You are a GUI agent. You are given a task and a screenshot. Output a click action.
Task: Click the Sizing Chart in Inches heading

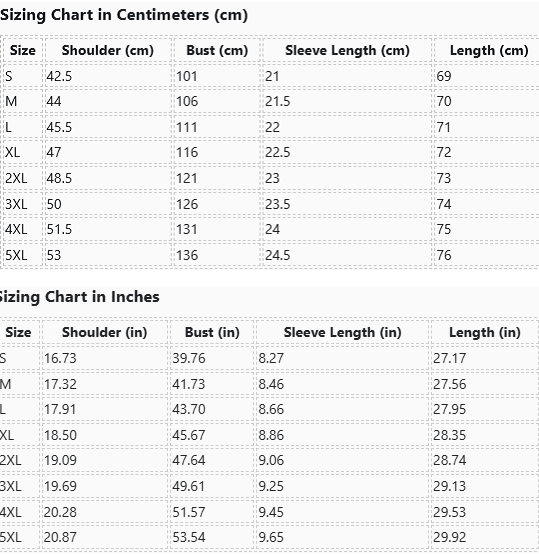pos(79,297)
